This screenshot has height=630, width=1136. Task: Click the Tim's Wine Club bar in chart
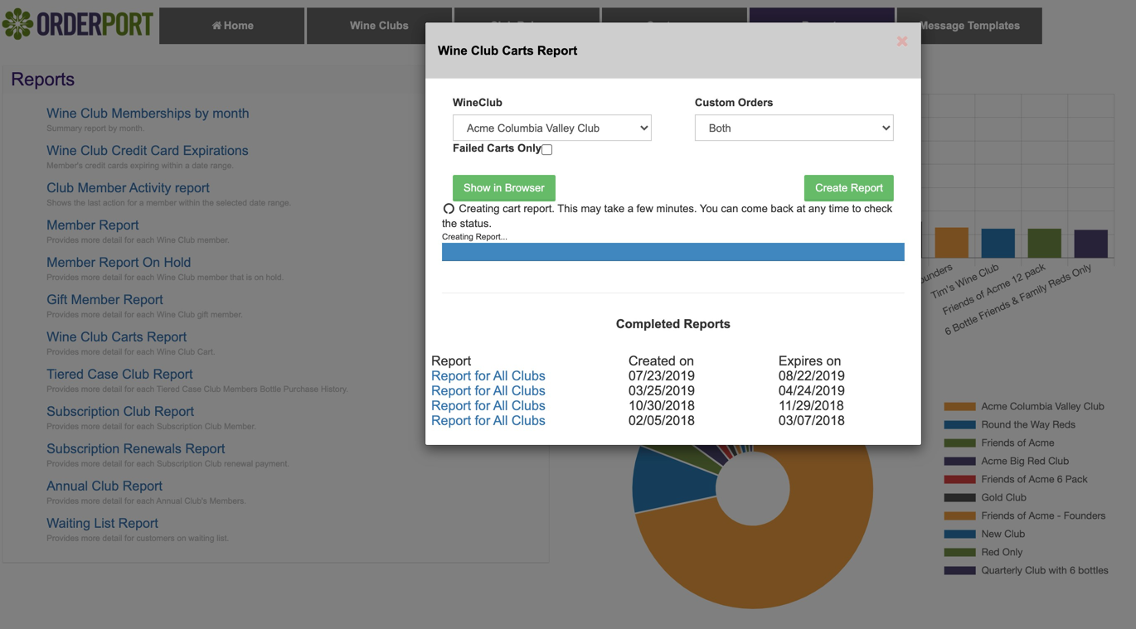[998, 243]
